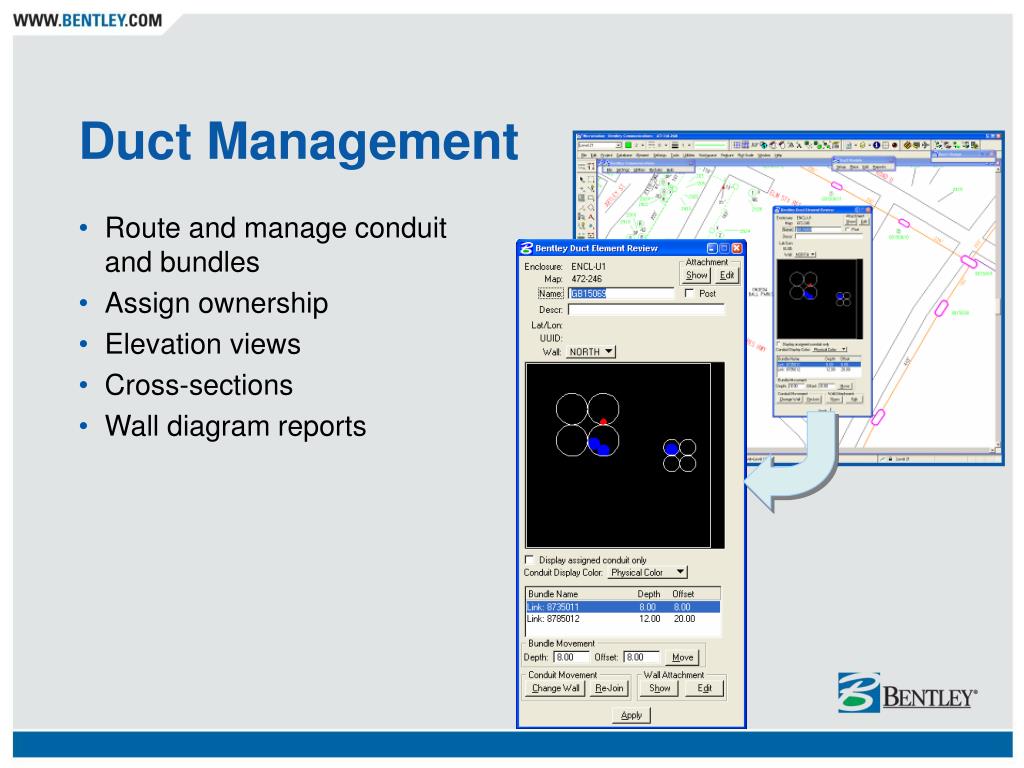Enable Display assigned conduit only
This screenshot has width=1024, height=768.
(x=530, y=560)
